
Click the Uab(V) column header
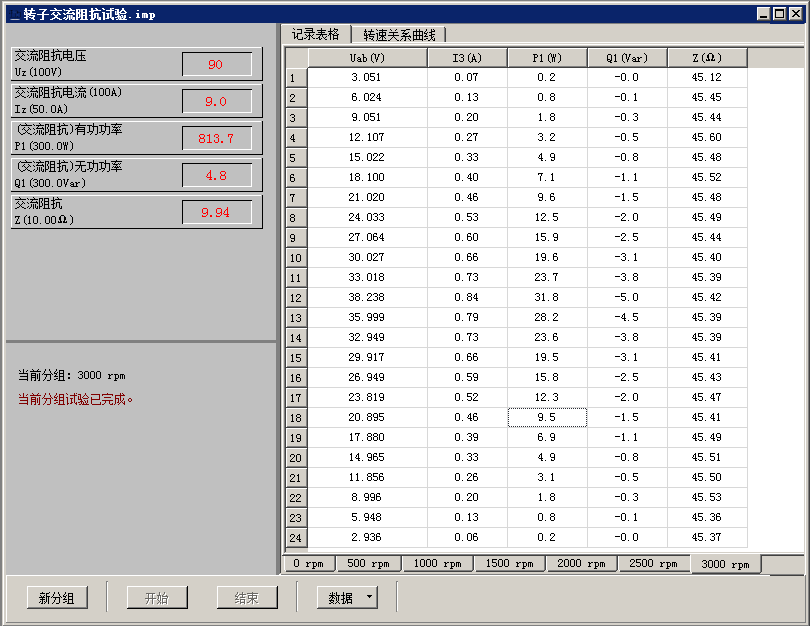367,58
